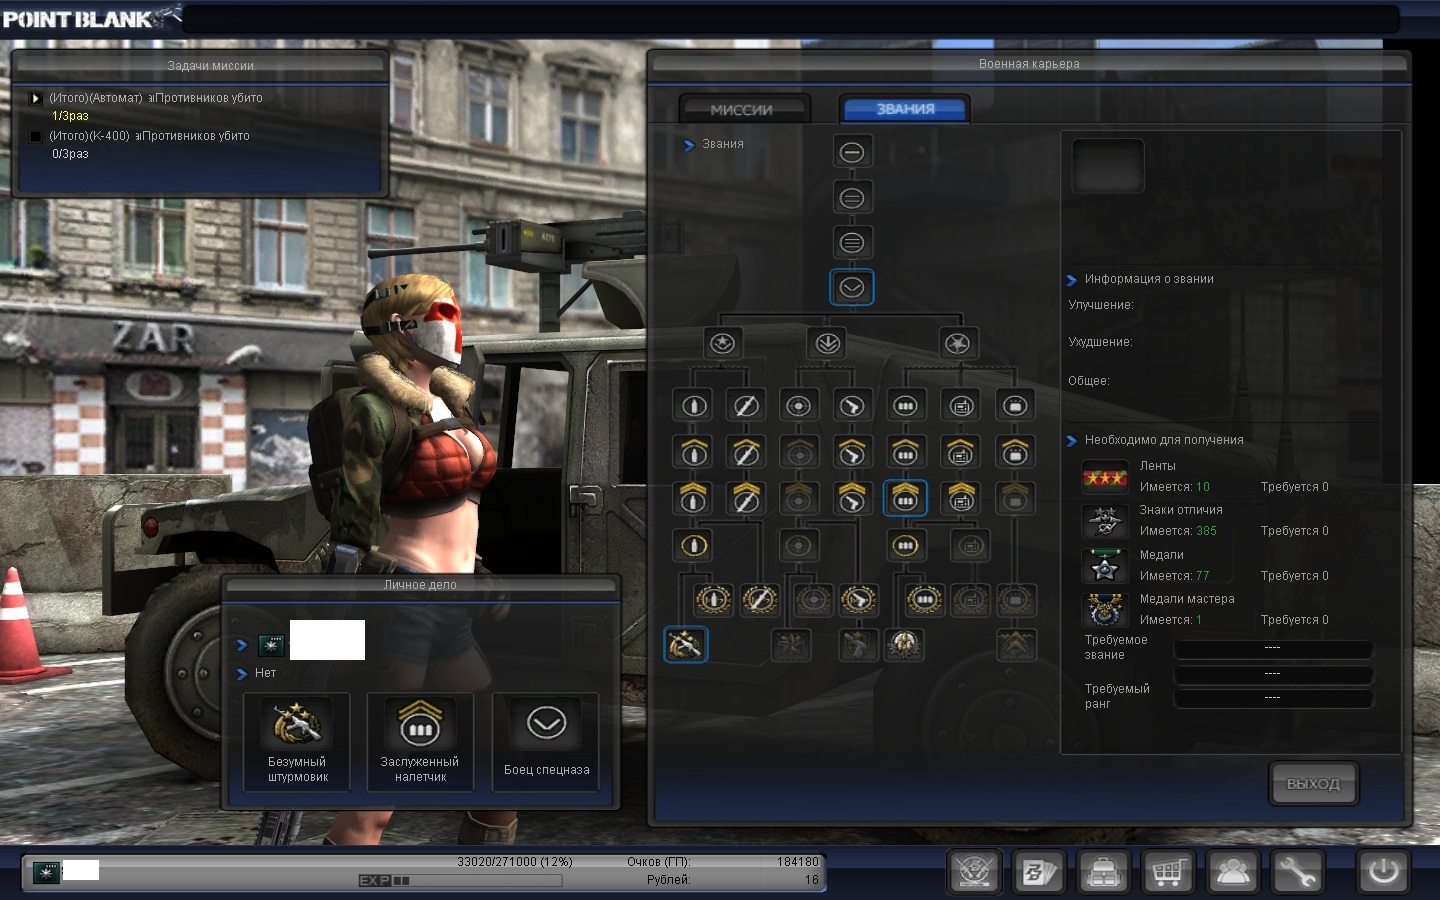Image resolution: width=1440 pixels, height=900 pixels.
Task: Click the Безумный штурмовик title slot
Action: pos(297,741)
